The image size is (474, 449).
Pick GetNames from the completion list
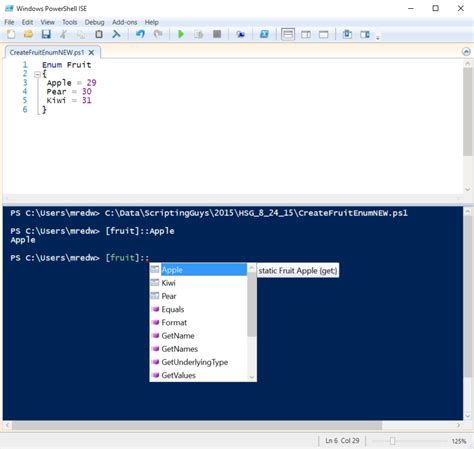198,349
